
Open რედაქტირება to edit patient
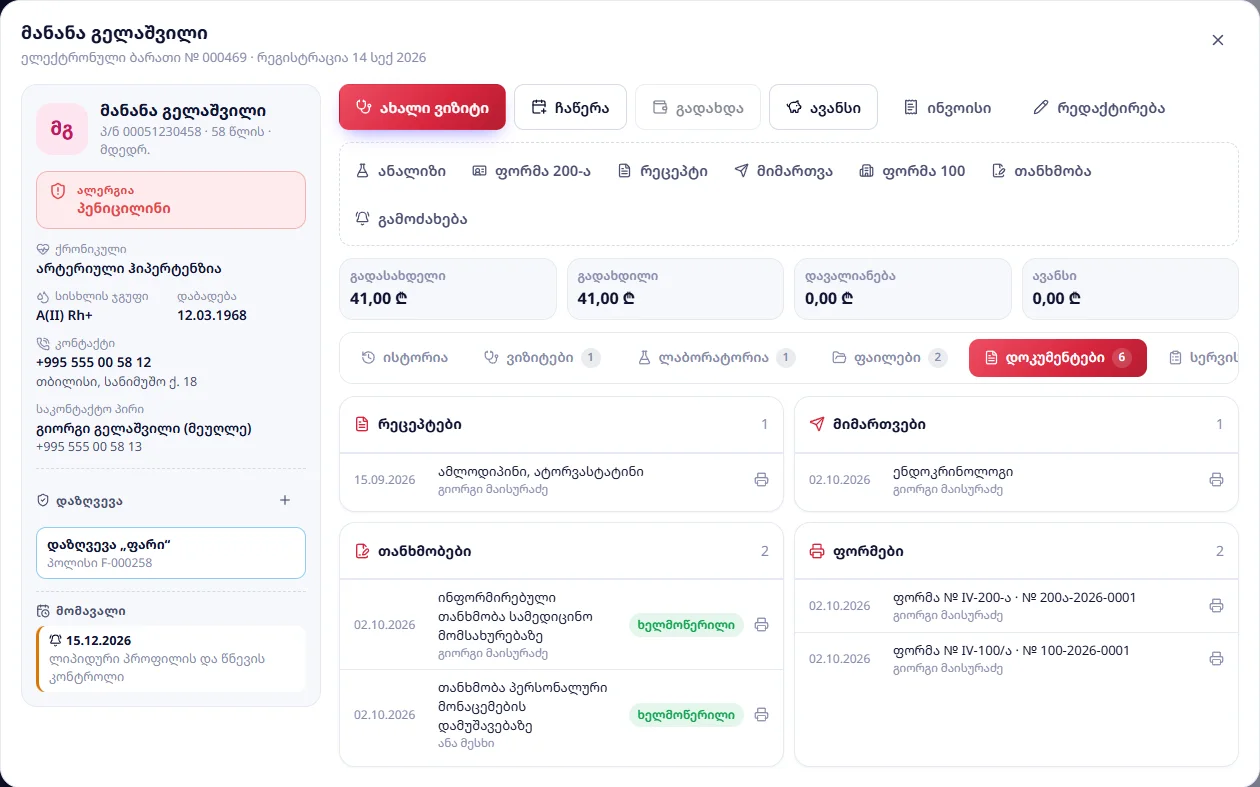click(x=1099, y=107)
